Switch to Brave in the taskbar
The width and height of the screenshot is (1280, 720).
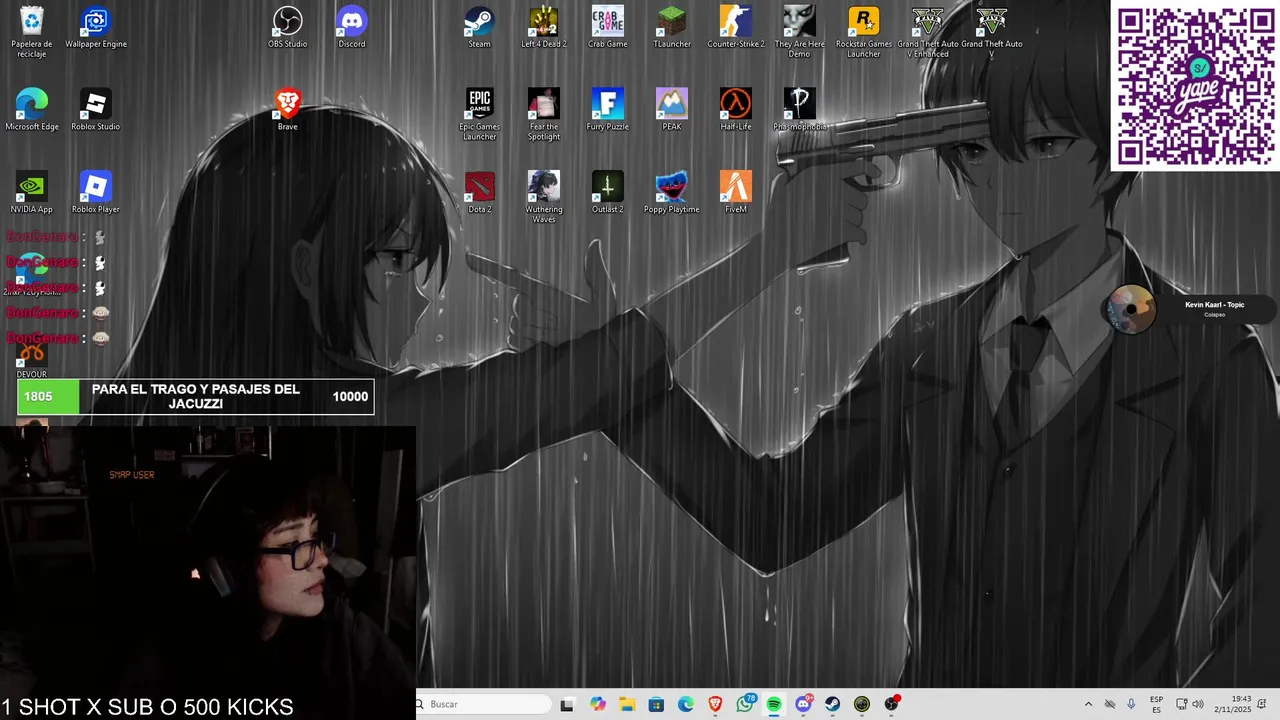pyautogui.click(x=715, y=704)
